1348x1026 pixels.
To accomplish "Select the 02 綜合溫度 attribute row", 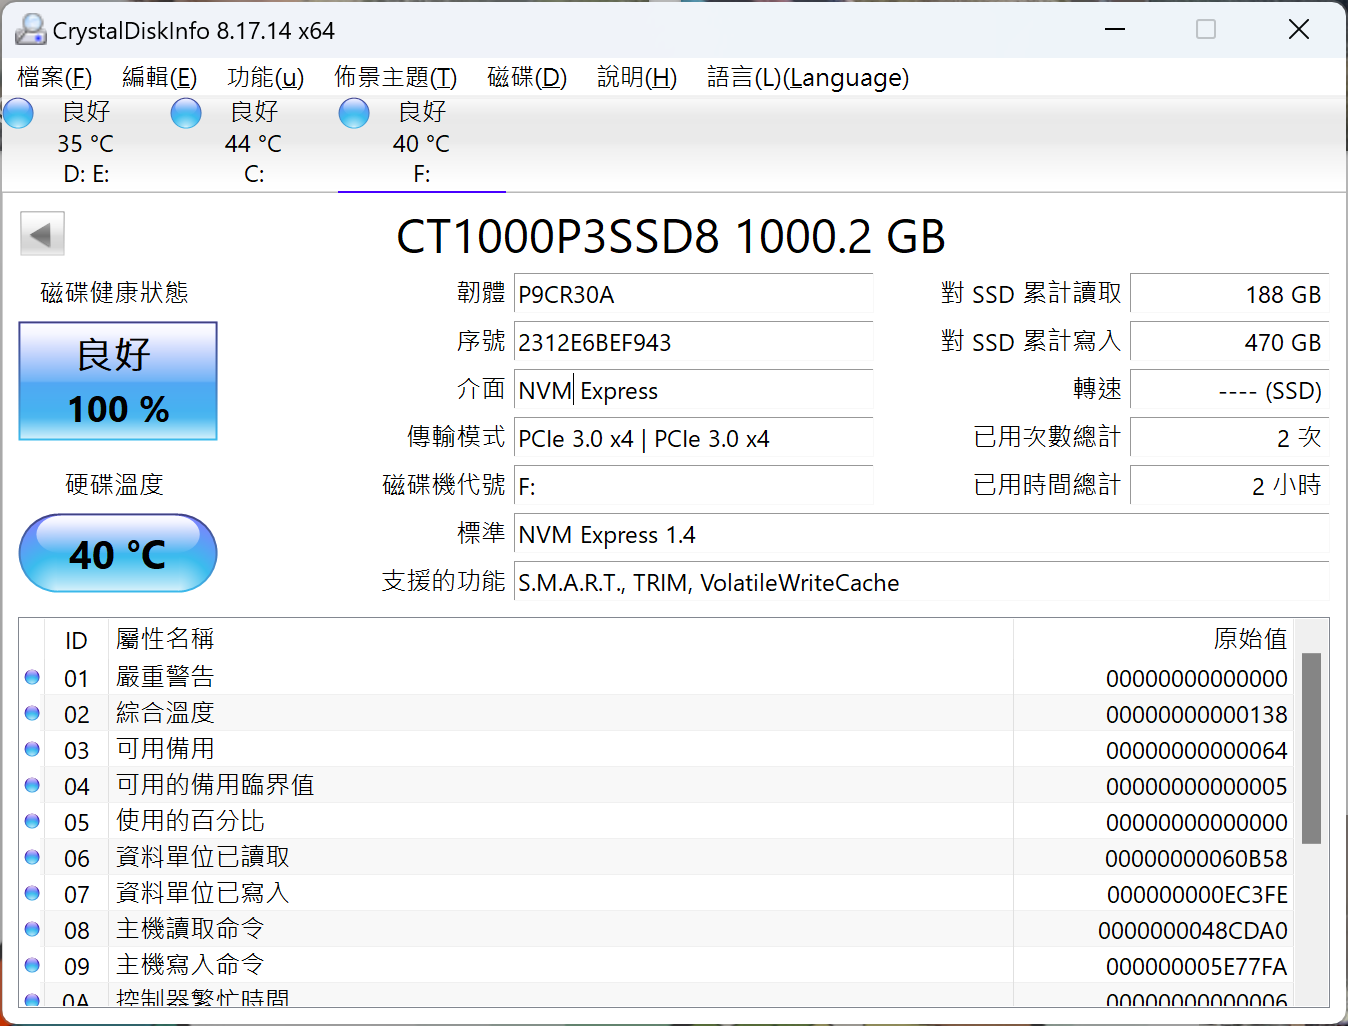I will [x=500, y=714].
